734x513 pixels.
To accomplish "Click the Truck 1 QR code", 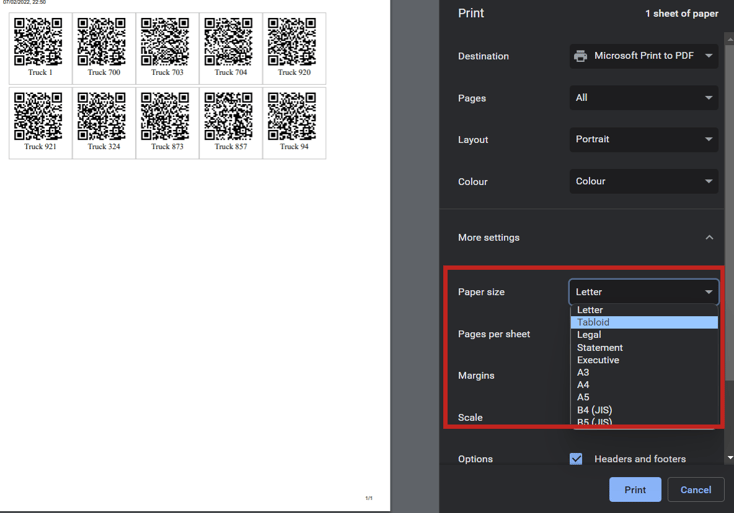I will [38, 42].
